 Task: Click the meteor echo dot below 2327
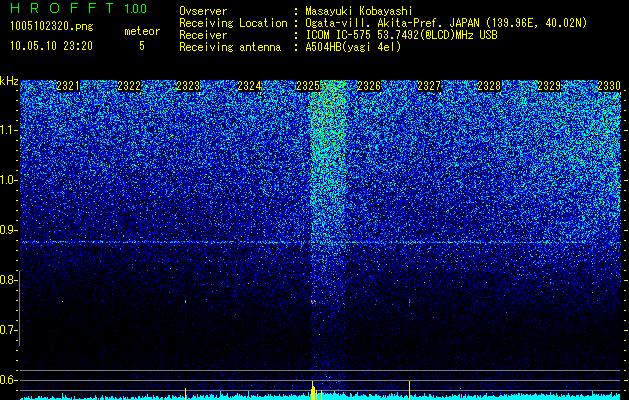pyautogui.click(x=409, y=301)
